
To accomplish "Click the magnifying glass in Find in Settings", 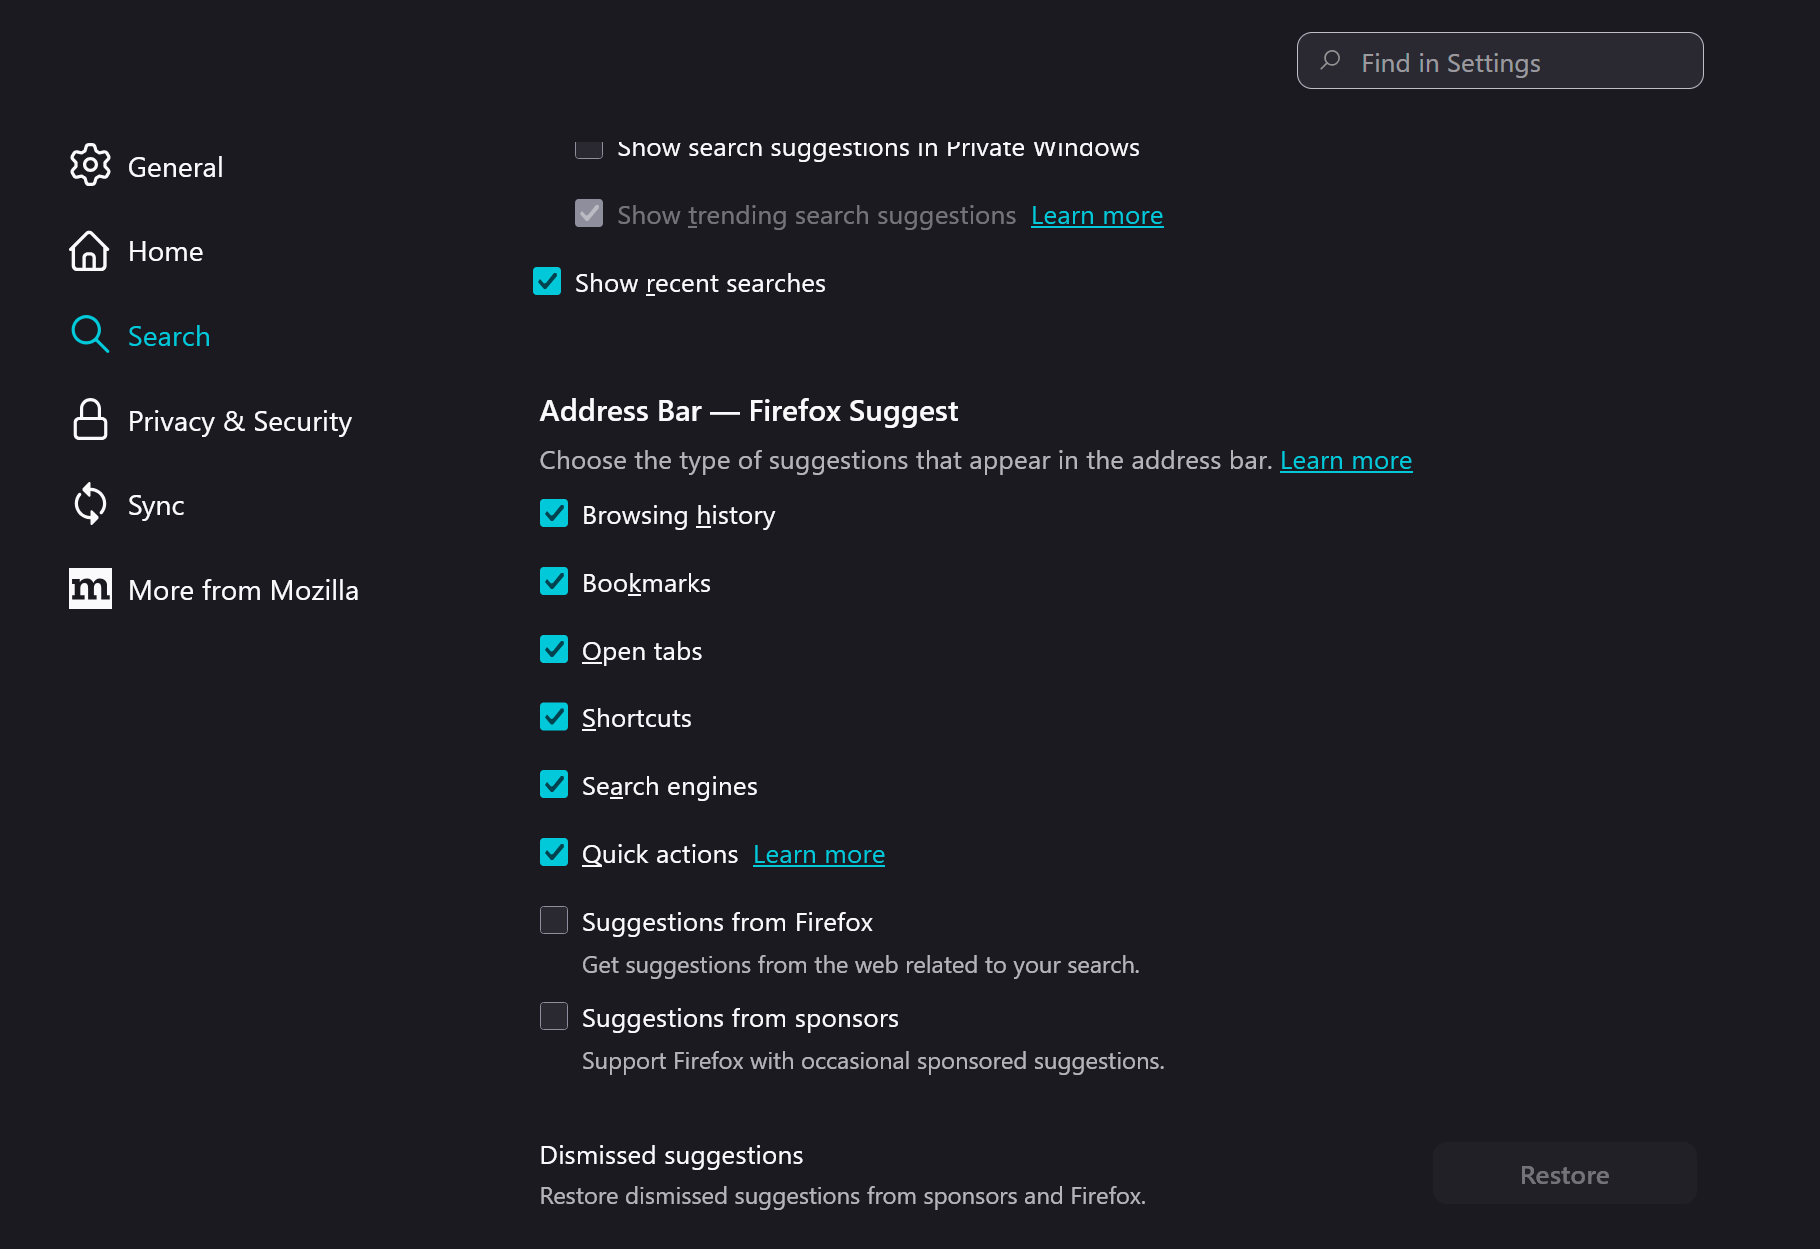I will (1330, 61).
